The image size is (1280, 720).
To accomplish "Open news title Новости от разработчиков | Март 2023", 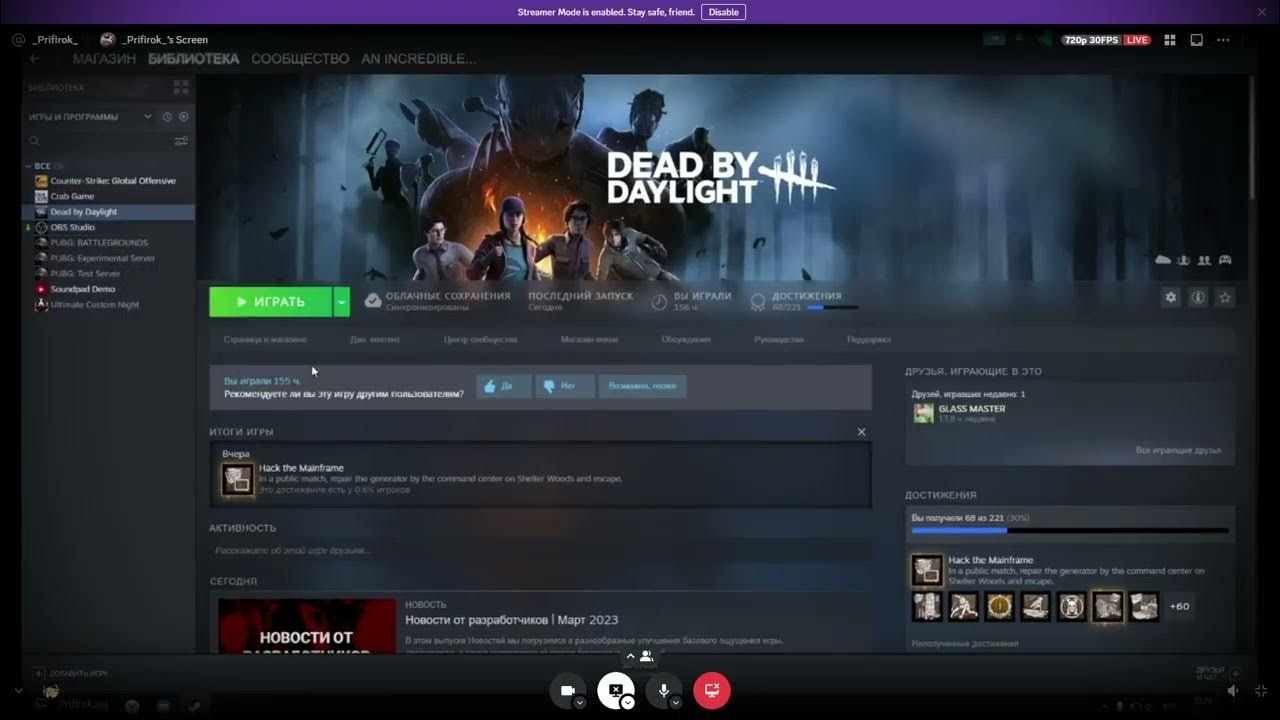I will pos(511,620).
